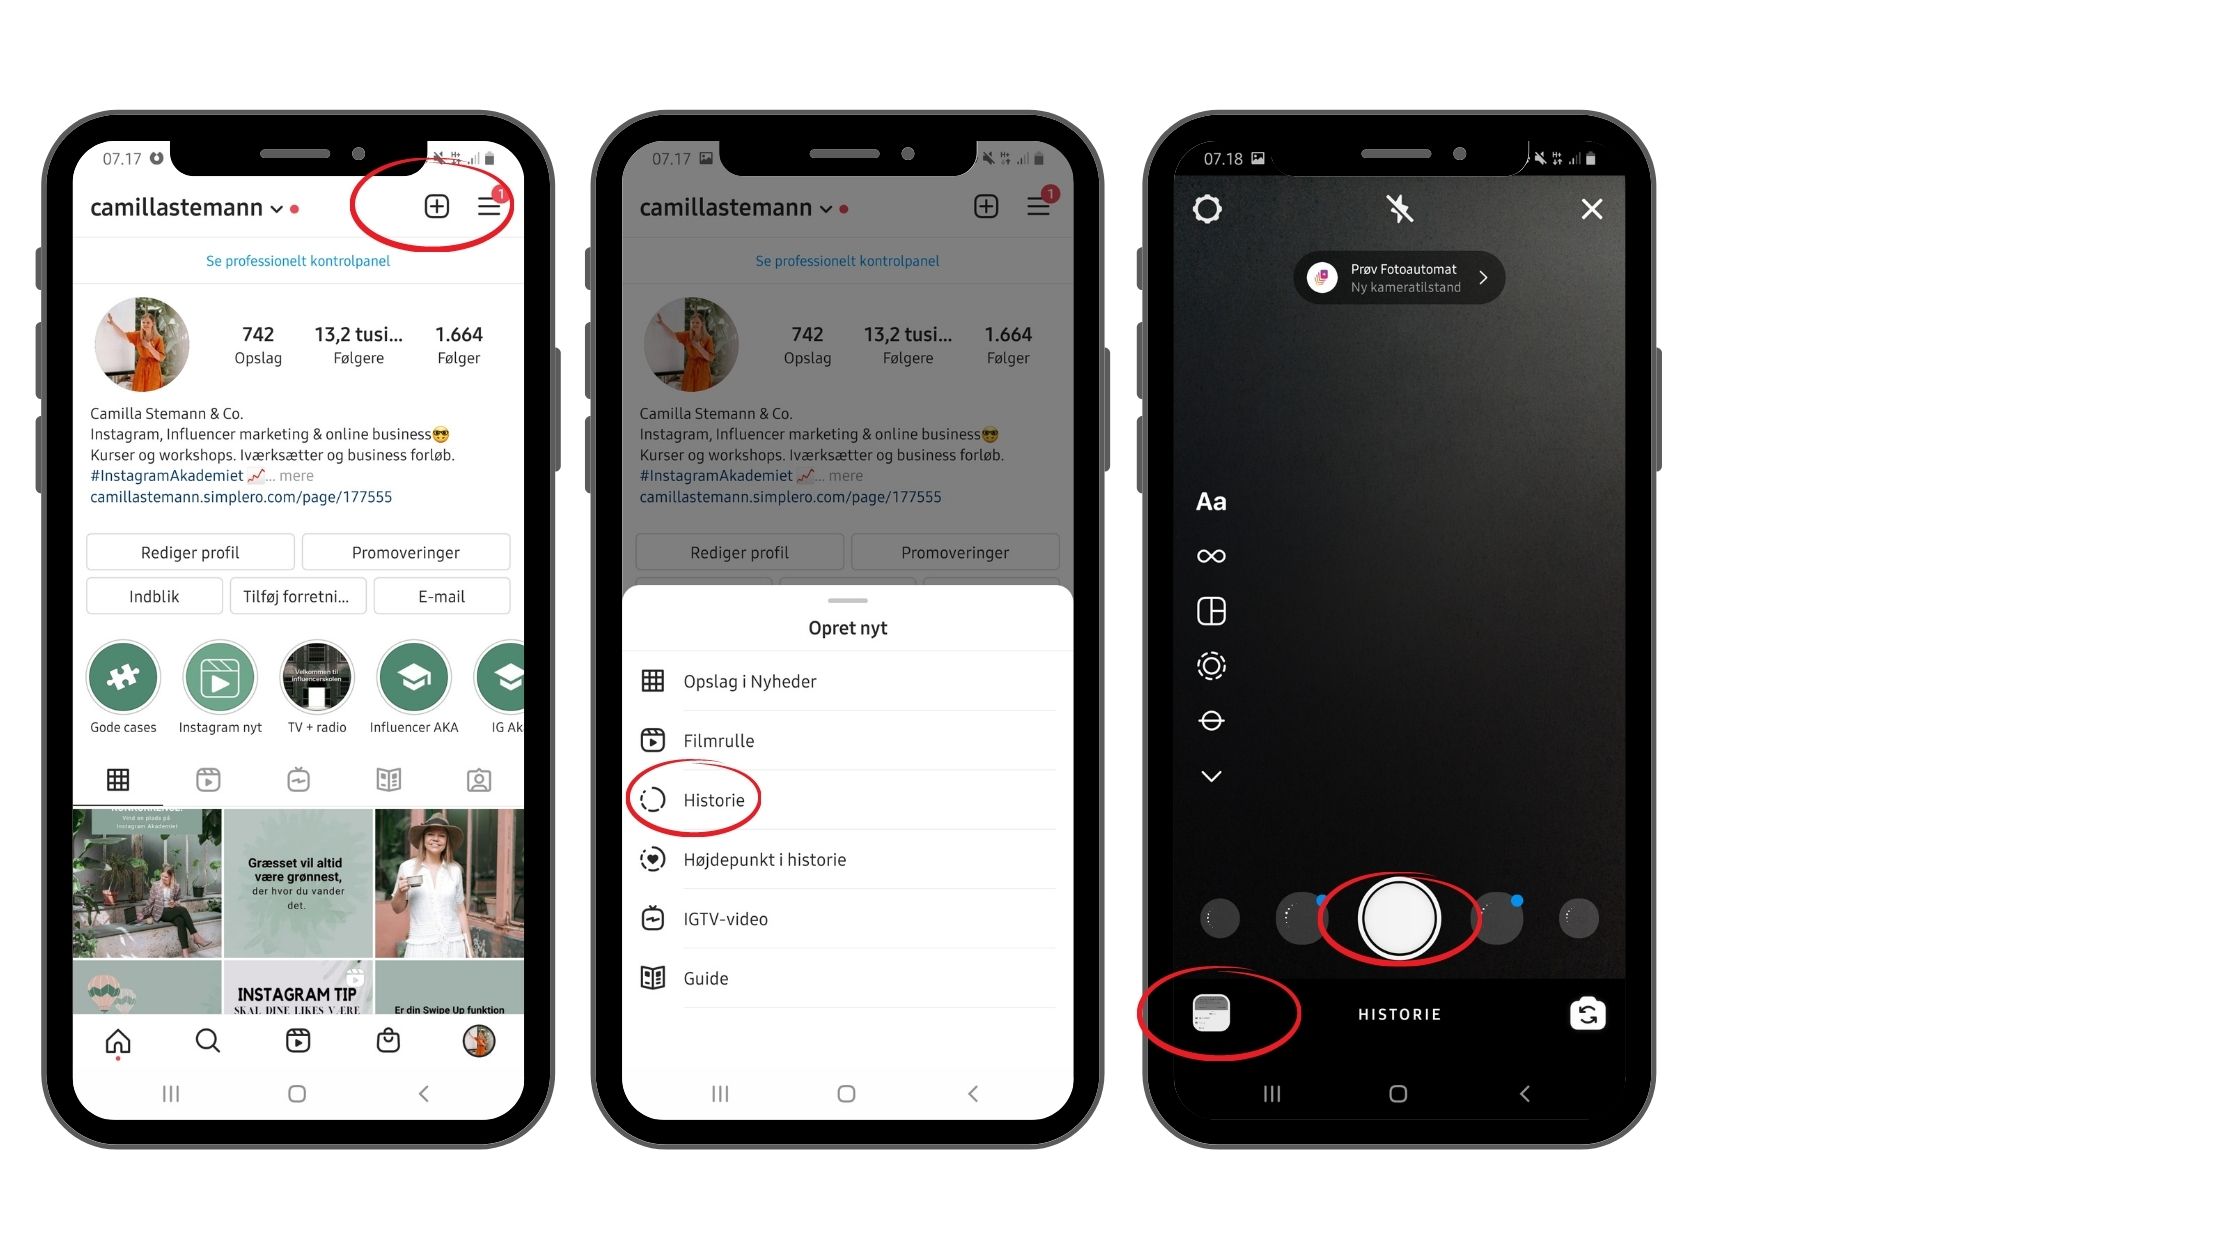The height and width of the screenshot is (1260, 2240).
Task: Toggle live photo boomerang mode
Action: (x=1212, y=554)
